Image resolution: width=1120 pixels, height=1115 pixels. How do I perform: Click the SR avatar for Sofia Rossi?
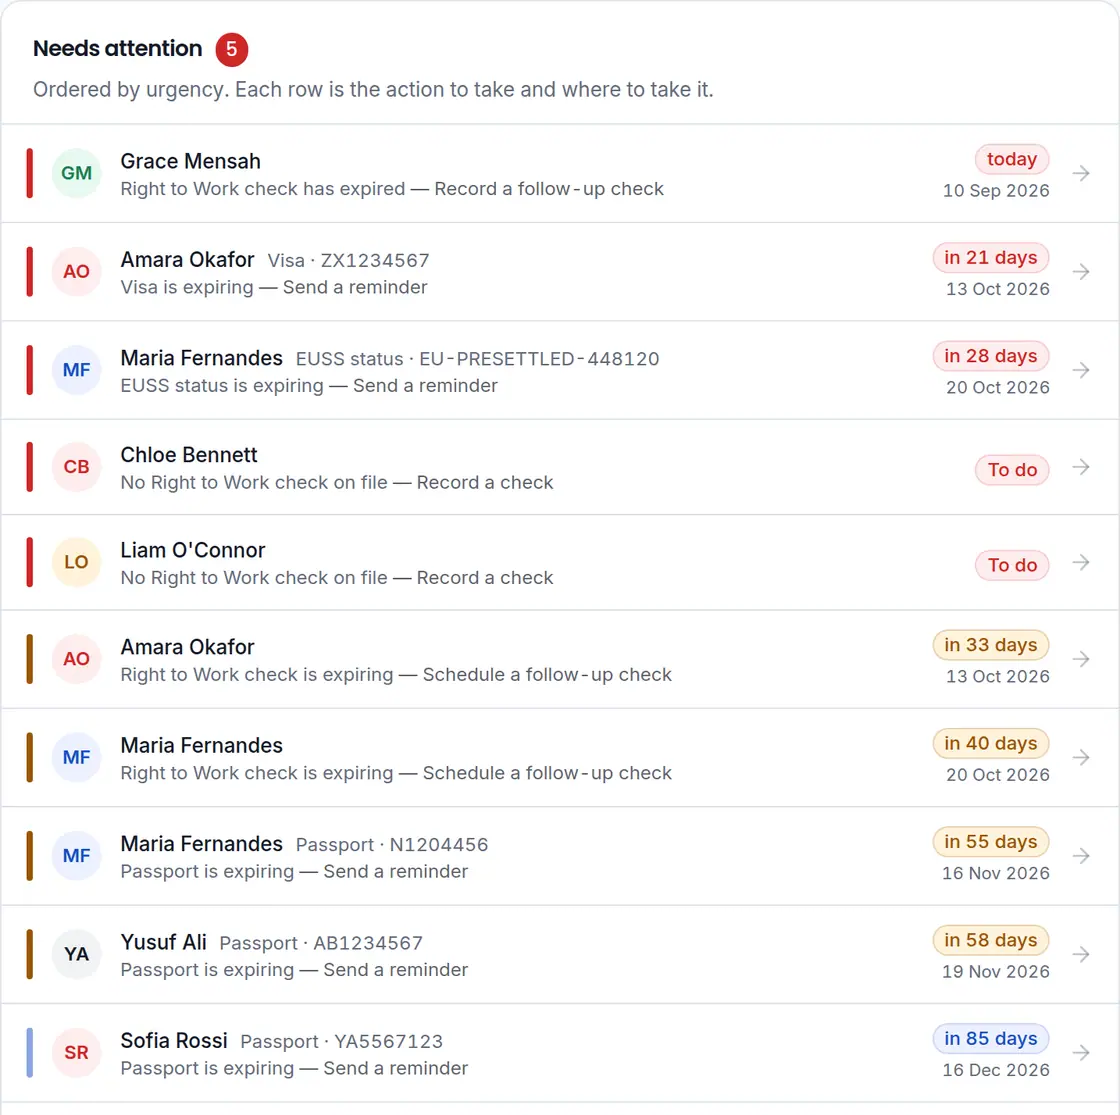point(76,1053)
